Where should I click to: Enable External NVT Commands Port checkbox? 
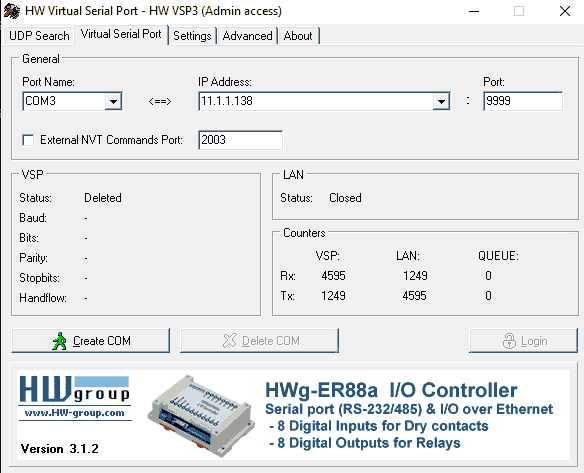tap(28, 140)
